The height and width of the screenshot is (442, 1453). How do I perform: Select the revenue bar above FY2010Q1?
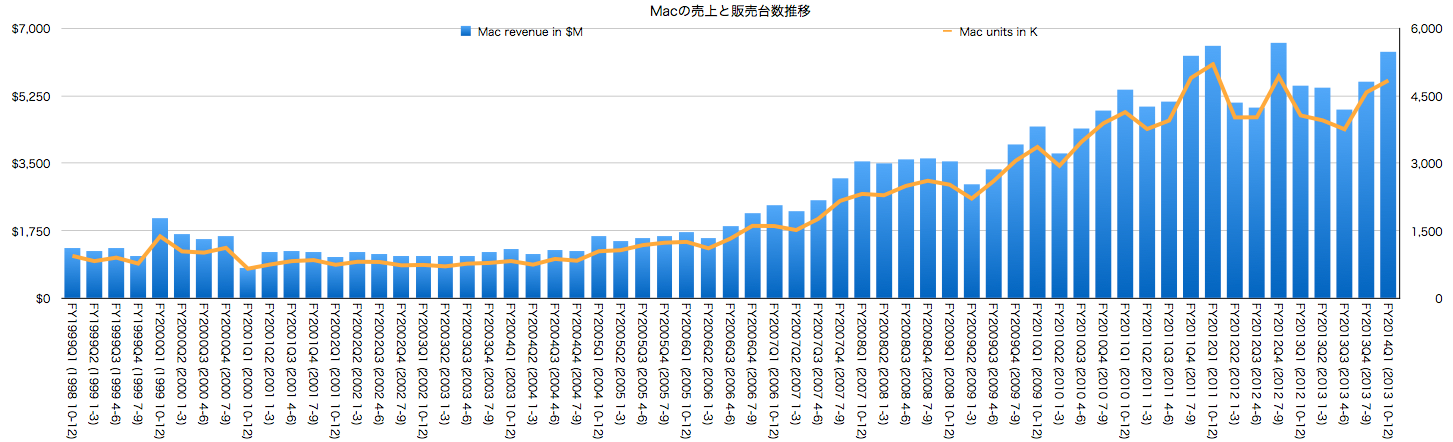1038,212
